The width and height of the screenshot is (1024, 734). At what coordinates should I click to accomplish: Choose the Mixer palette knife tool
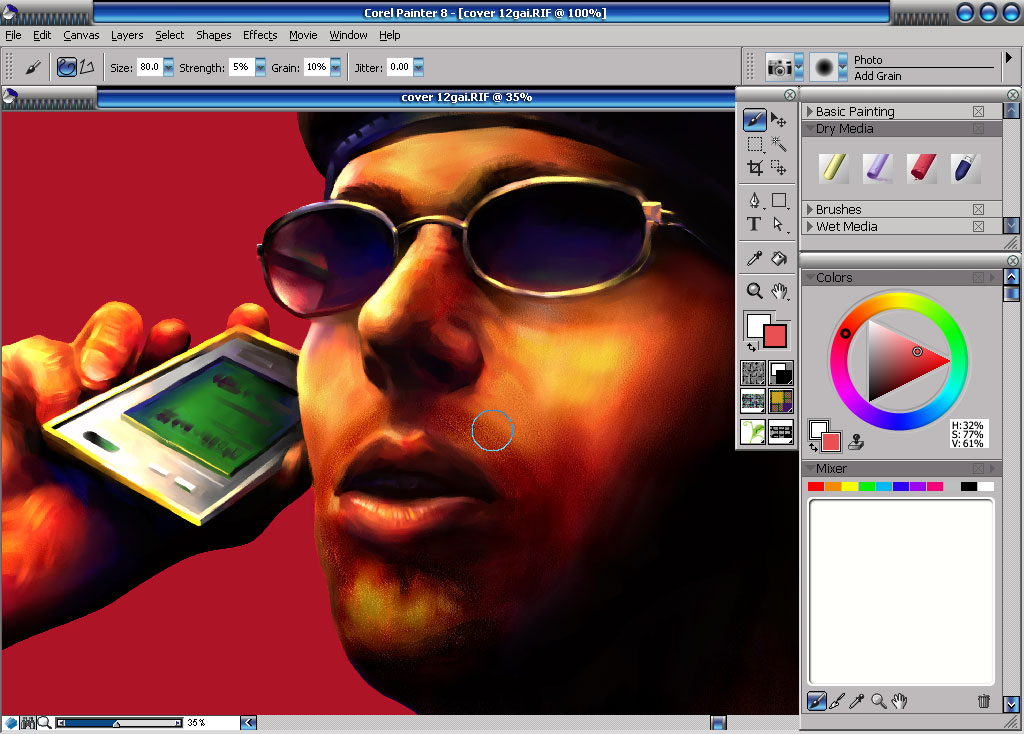[837, 701]
